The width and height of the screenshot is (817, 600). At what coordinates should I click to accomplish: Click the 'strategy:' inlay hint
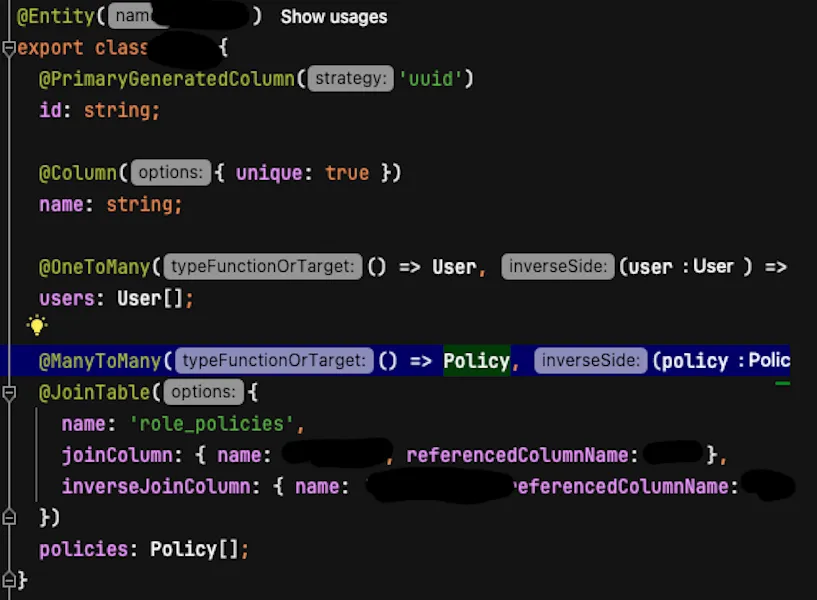point(350,79)
